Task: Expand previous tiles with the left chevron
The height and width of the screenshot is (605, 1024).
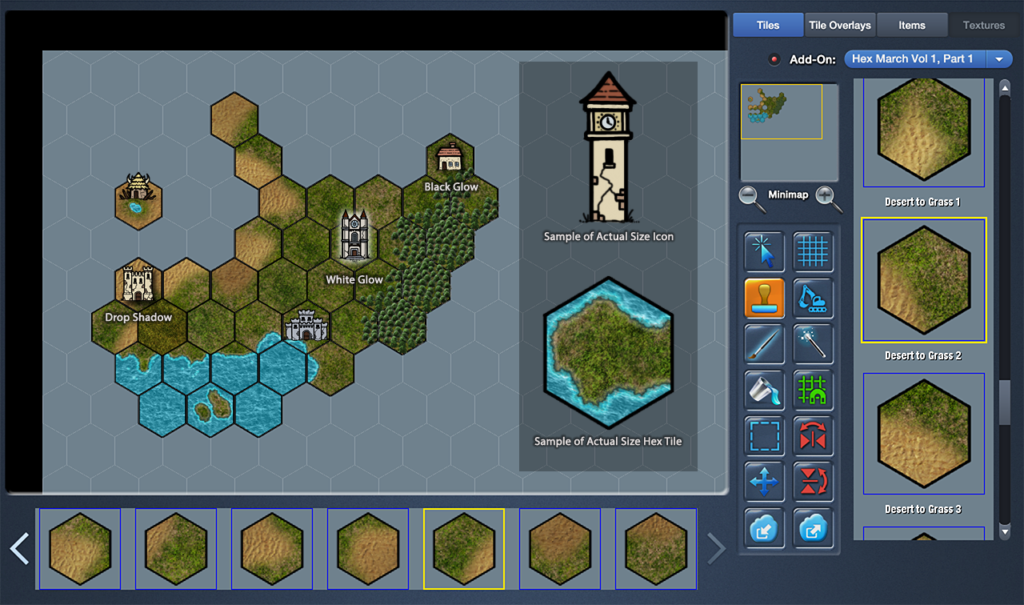Action: pyautogui.click(x=18, y=548)
